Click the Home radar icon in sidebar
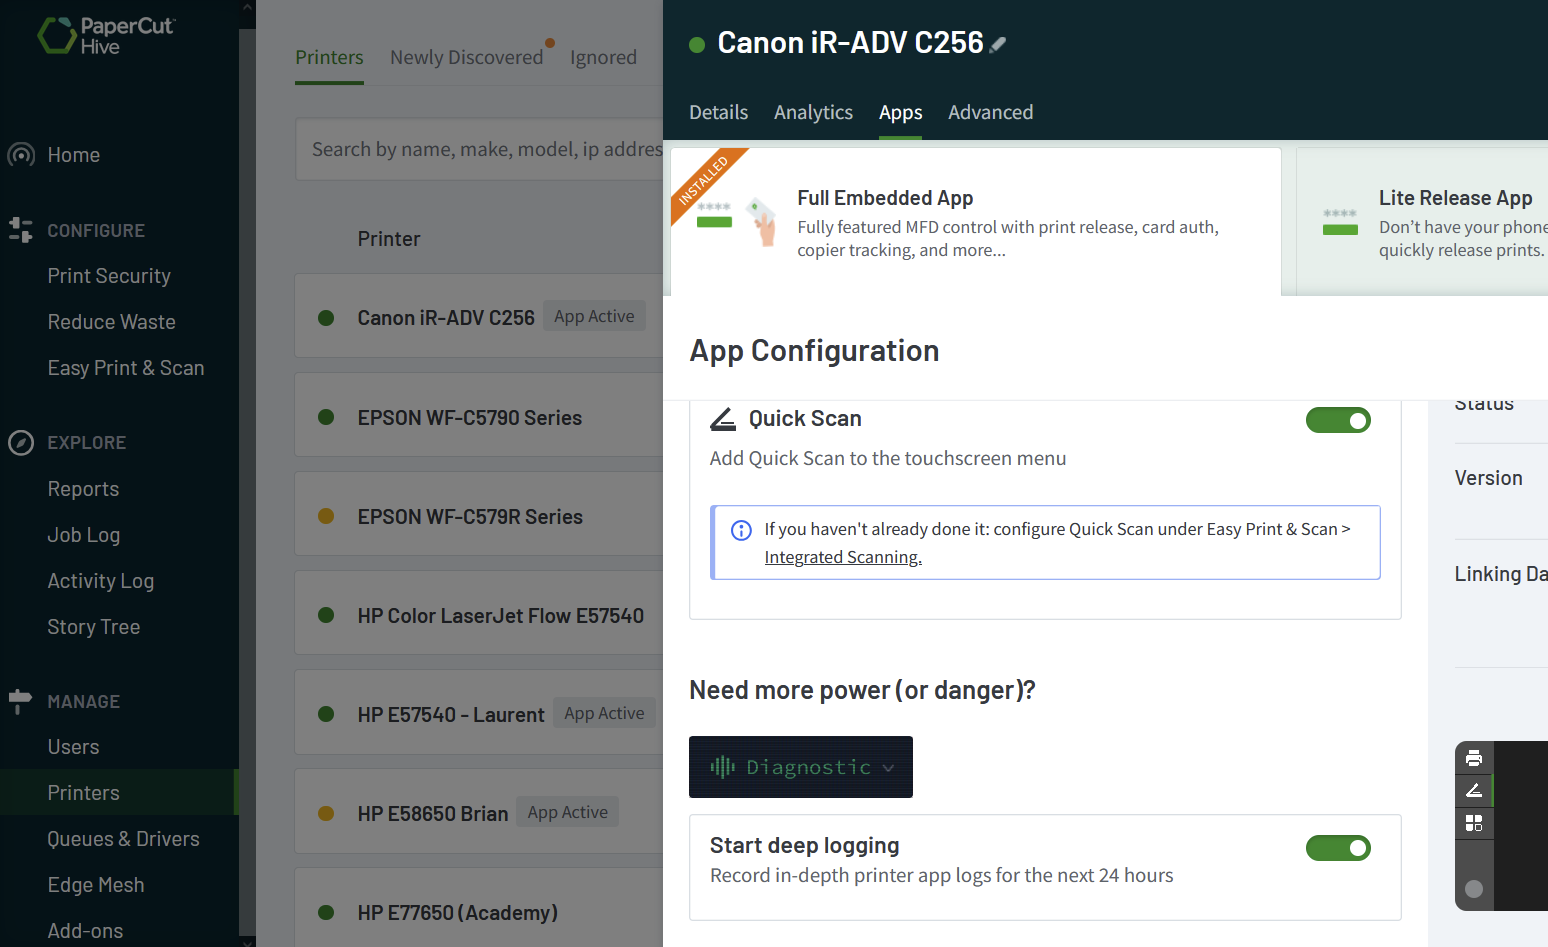The height and width of the screenshot is (947, 1548). (x=21, y=155)
